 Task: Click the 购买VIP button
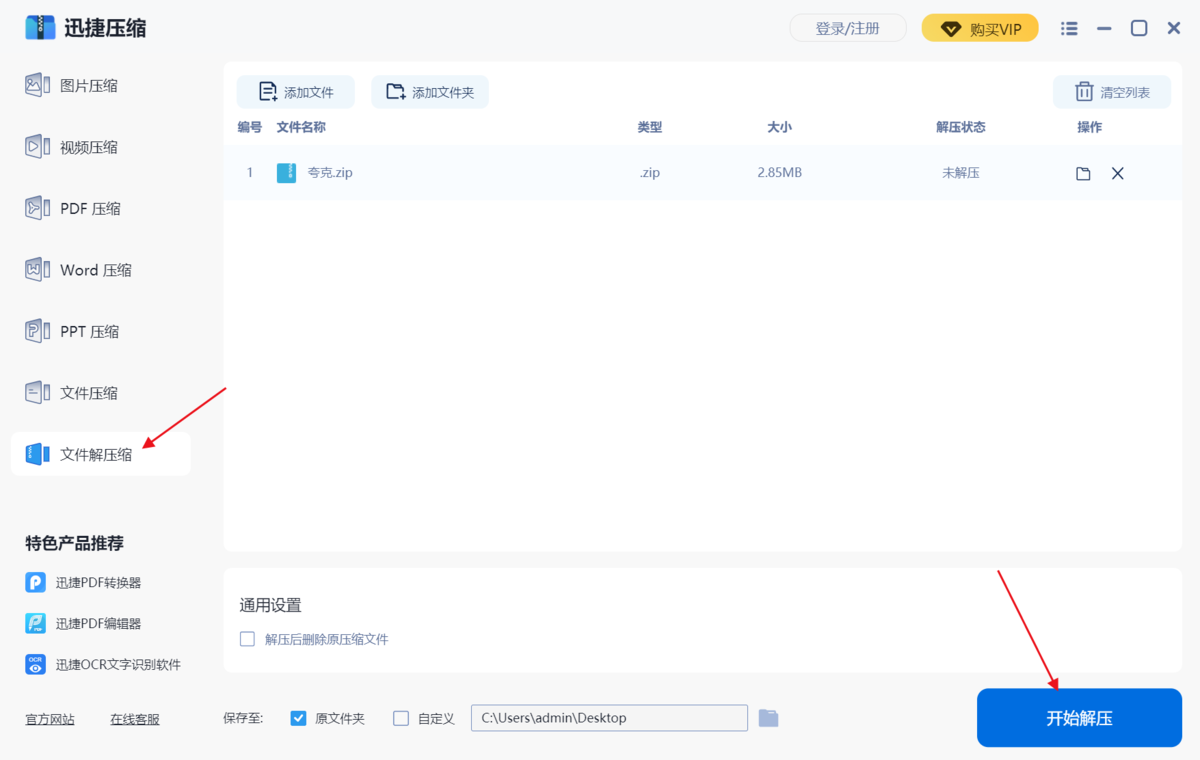point(980,28)
